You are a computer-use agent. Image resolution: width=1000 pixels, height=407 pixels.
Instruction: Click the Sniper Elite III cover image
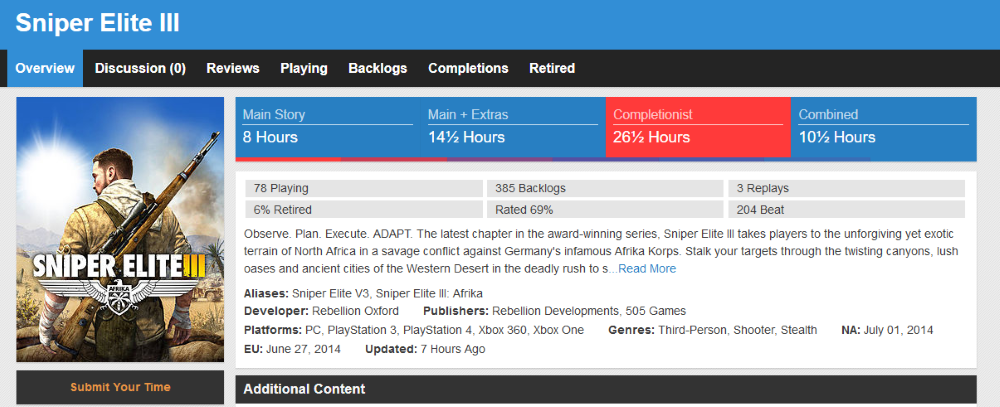coord(120,230)
